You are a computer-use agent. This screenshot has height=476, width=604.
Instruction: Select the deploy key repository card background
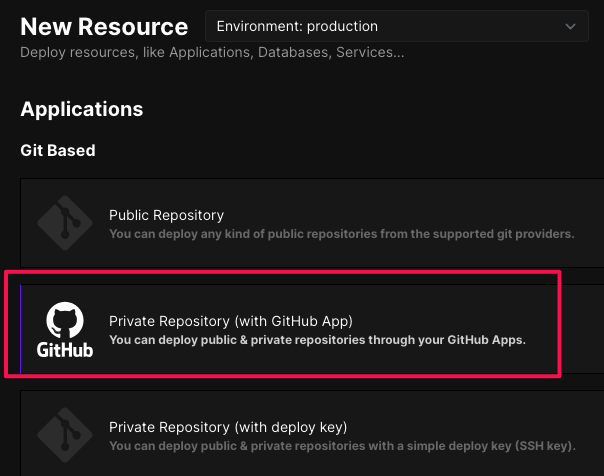[x=312, y=433]
